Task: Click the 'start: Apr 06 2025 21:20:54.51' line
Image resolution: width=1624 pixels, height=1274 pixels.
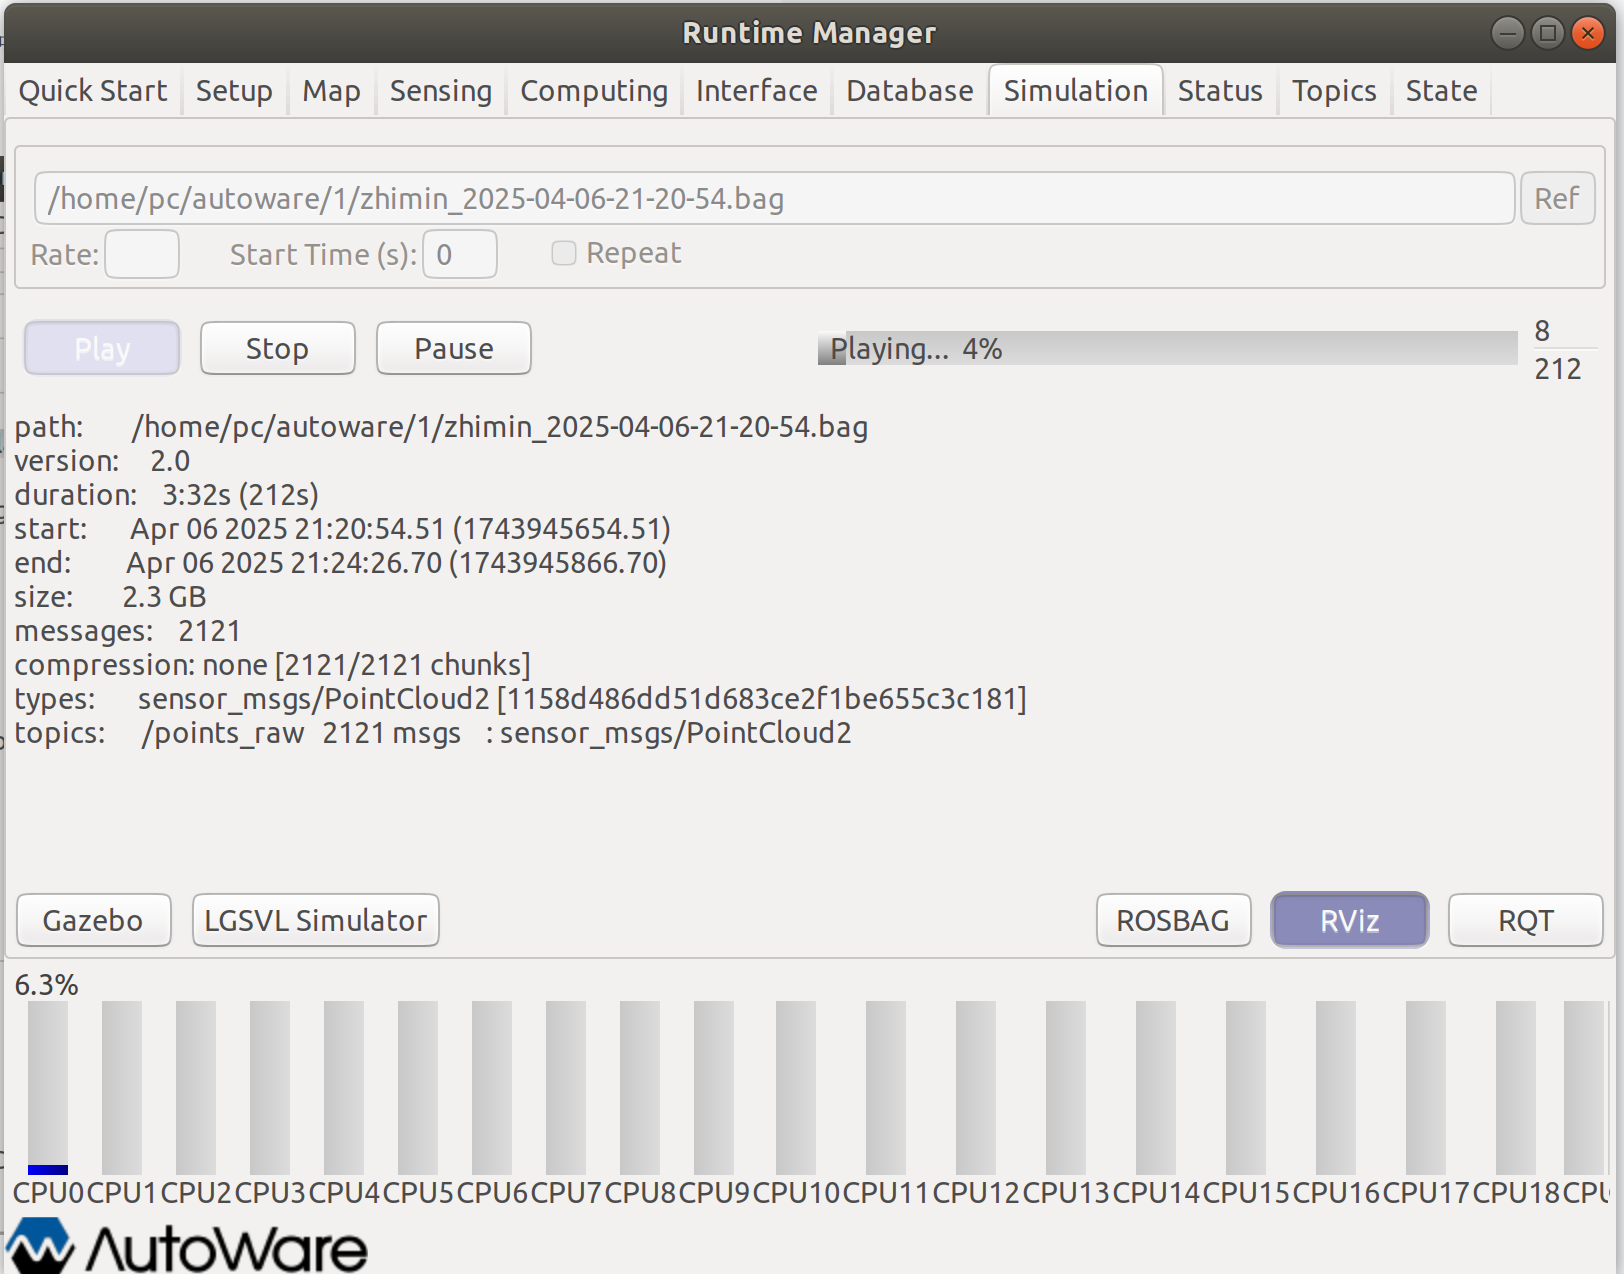Action: coord(342,529)
